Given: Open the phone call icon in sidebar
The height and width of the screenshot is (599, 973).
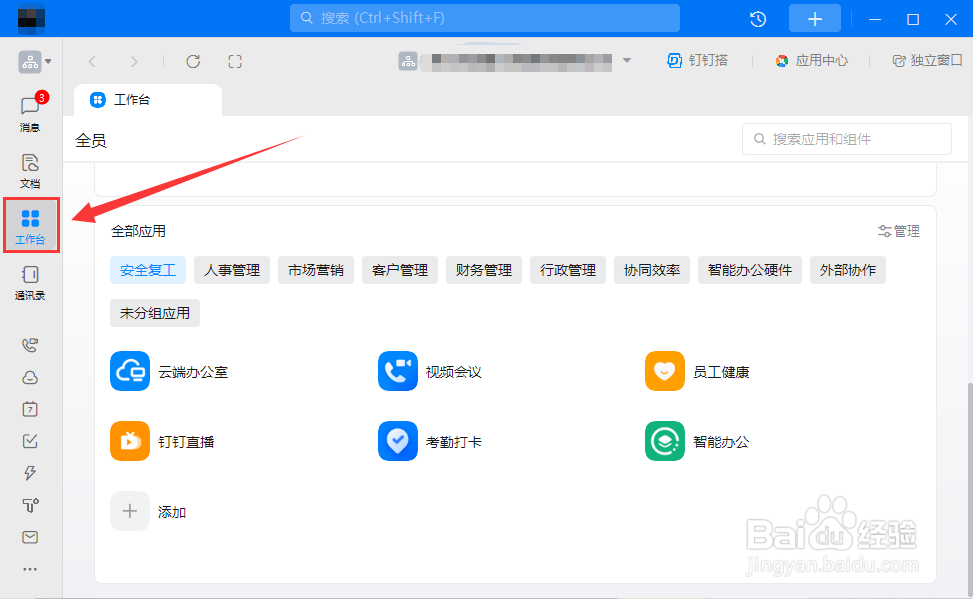Looking at the screenshot, I should point(30,345).
